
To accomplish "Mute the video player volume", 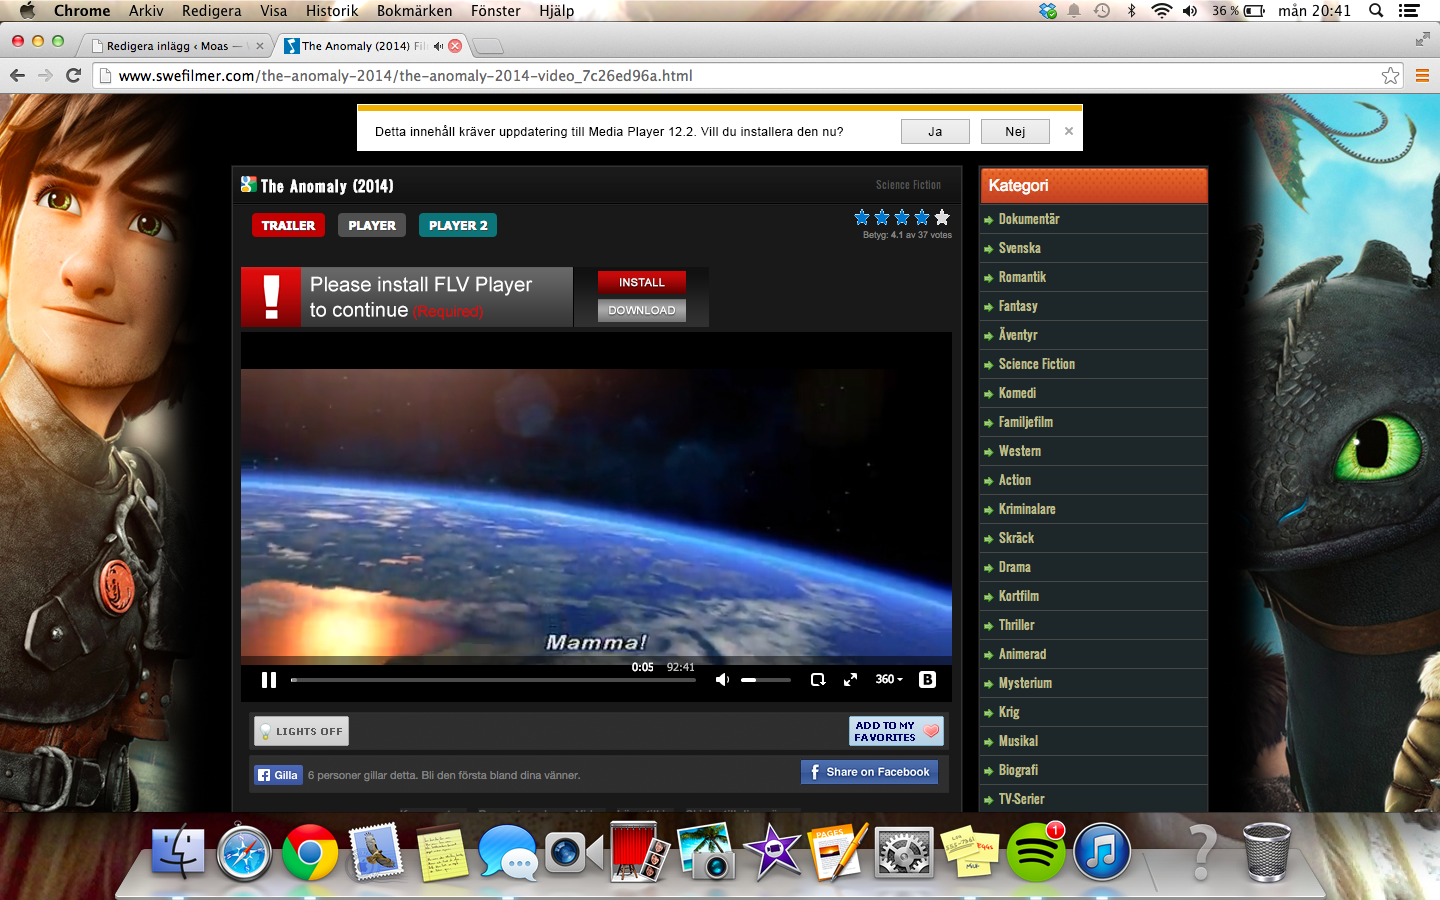I will point(722,680).
